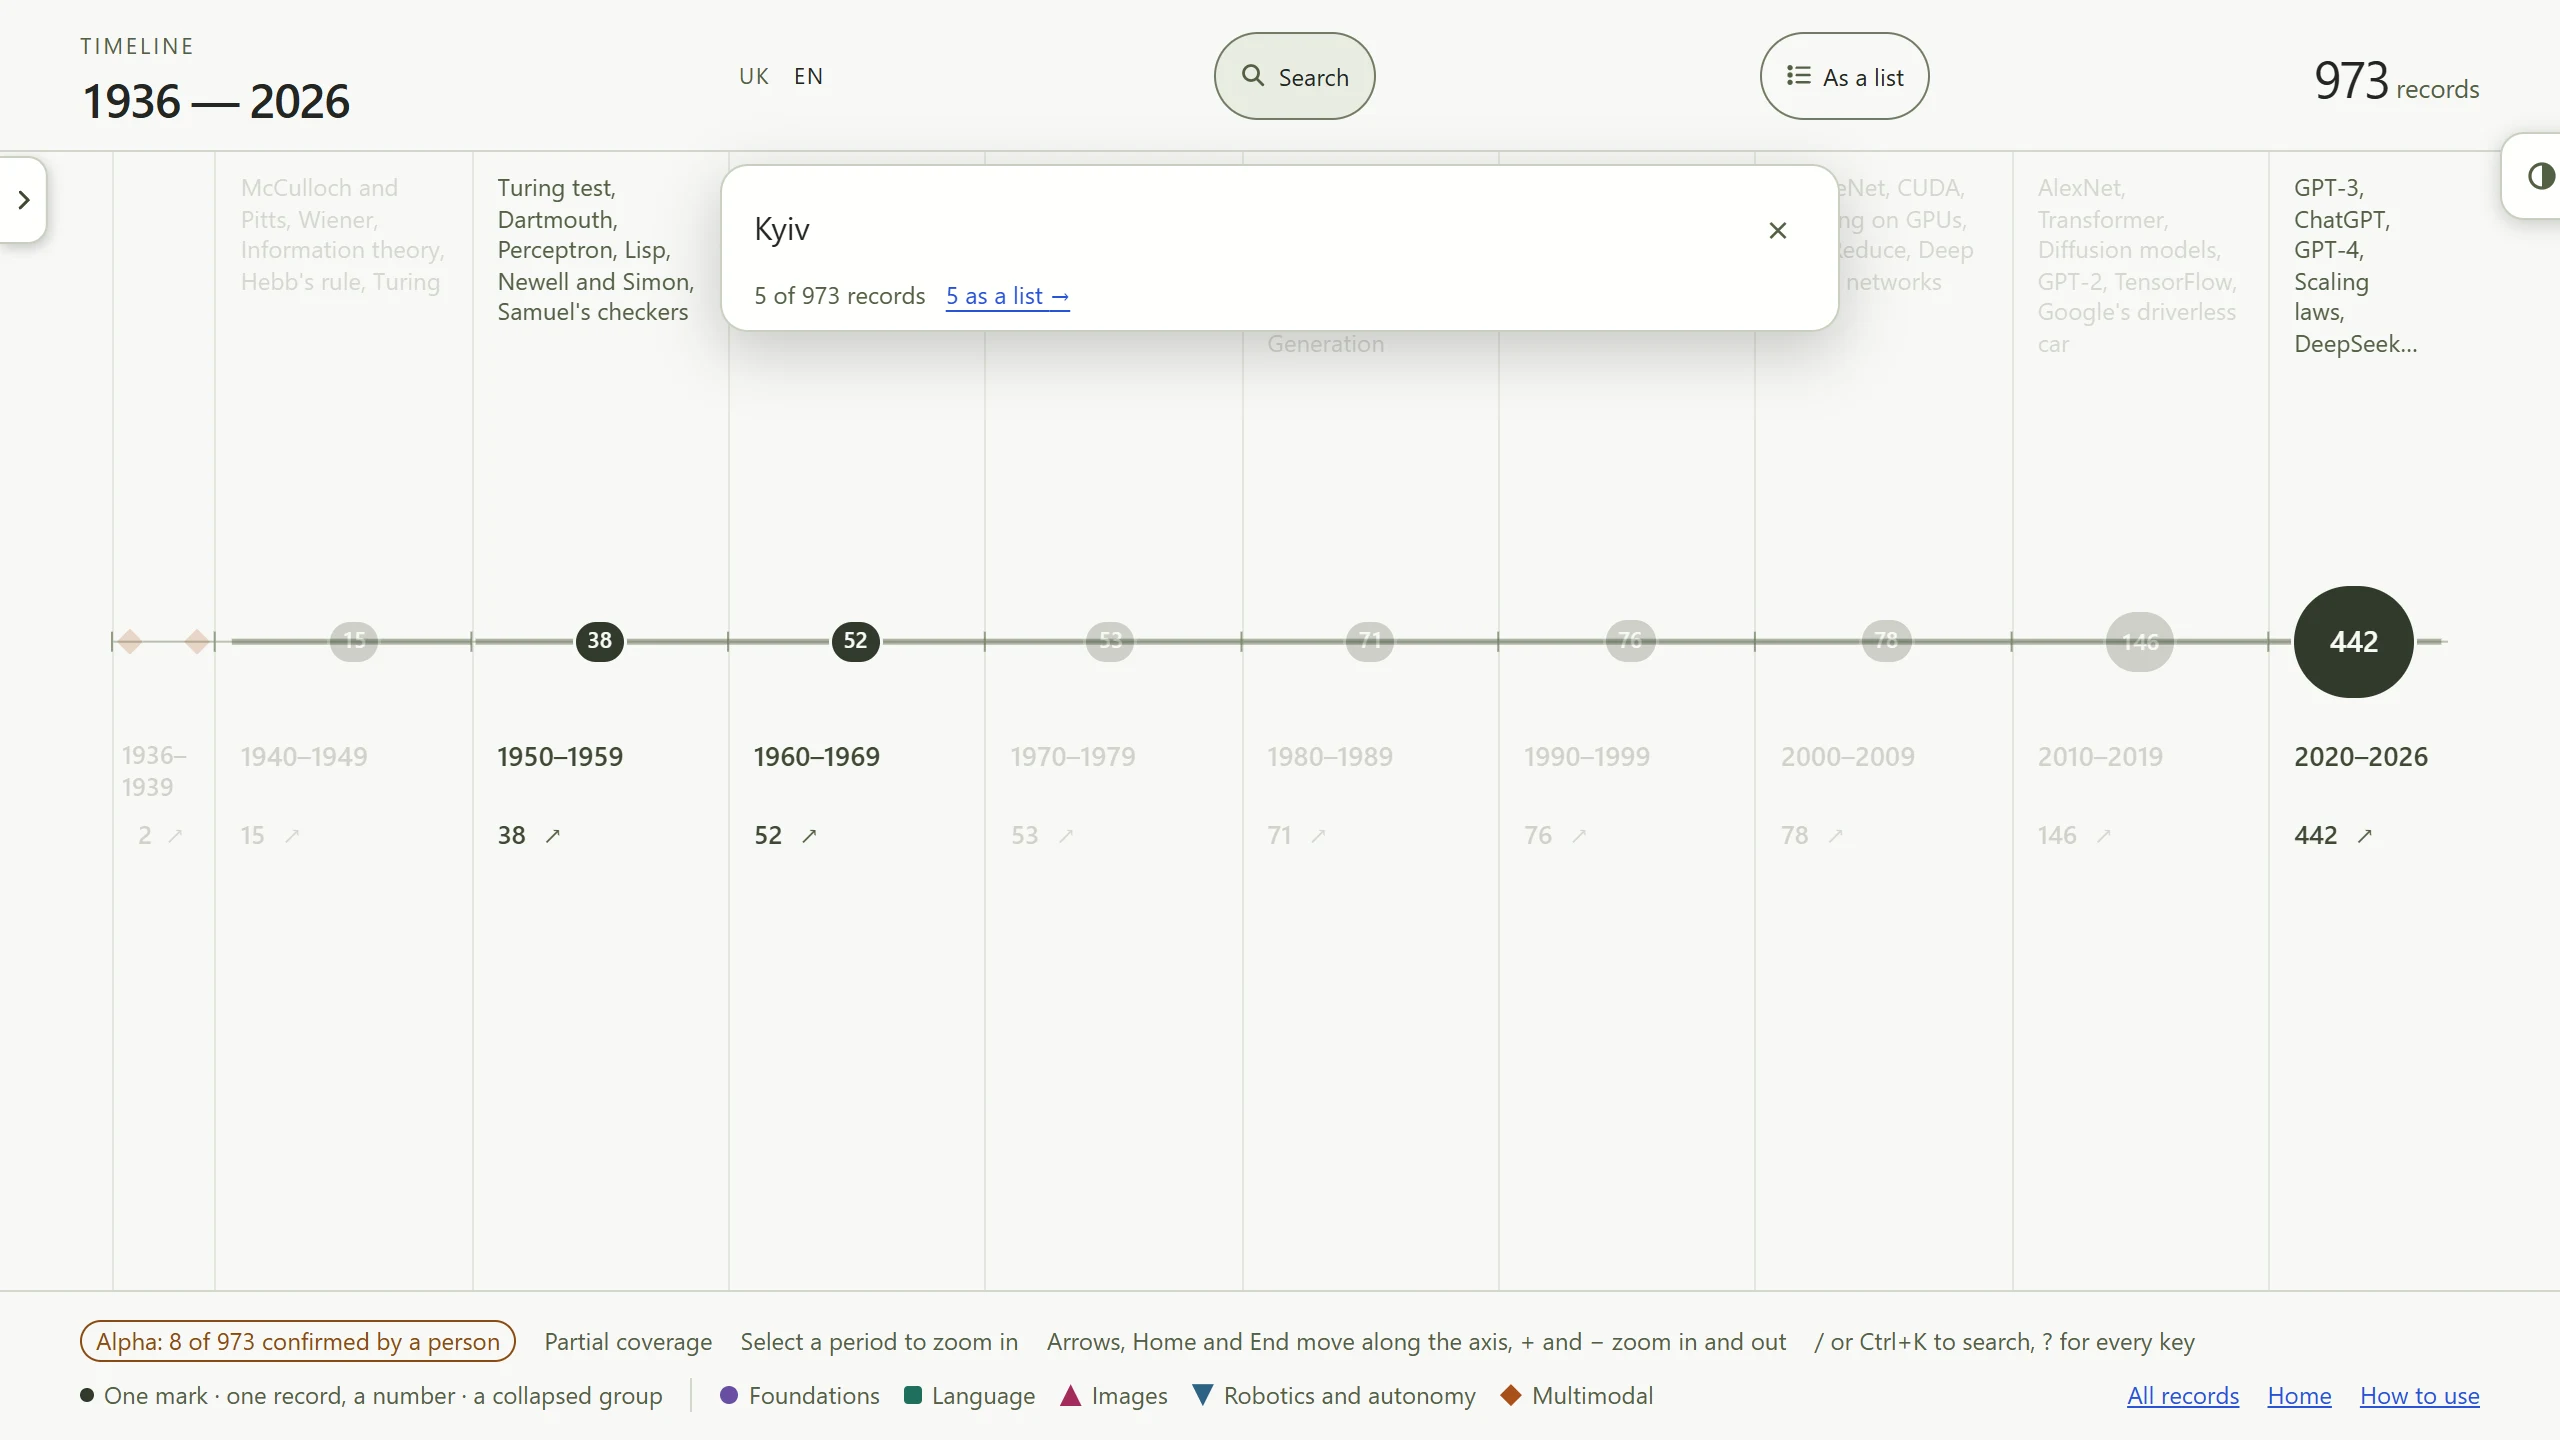Screen dimensions: 2560x1440
Task: Select the faded 53 marker on the axis
Action: (x=1110, y=641)
